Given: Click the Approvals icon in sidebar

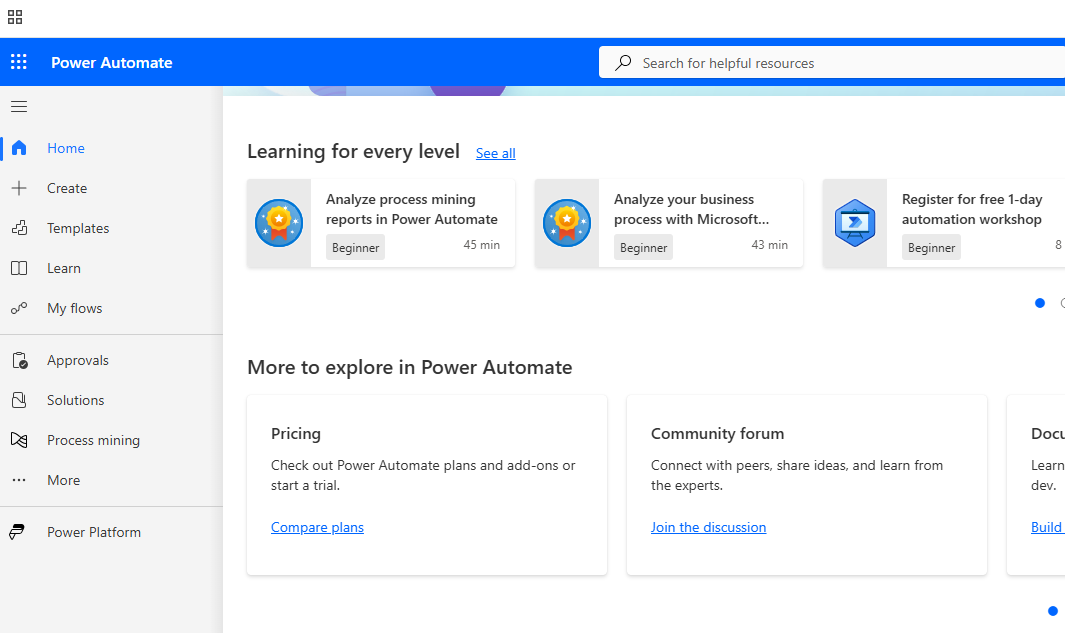Looking at the screenshot, I should point(19,360).
